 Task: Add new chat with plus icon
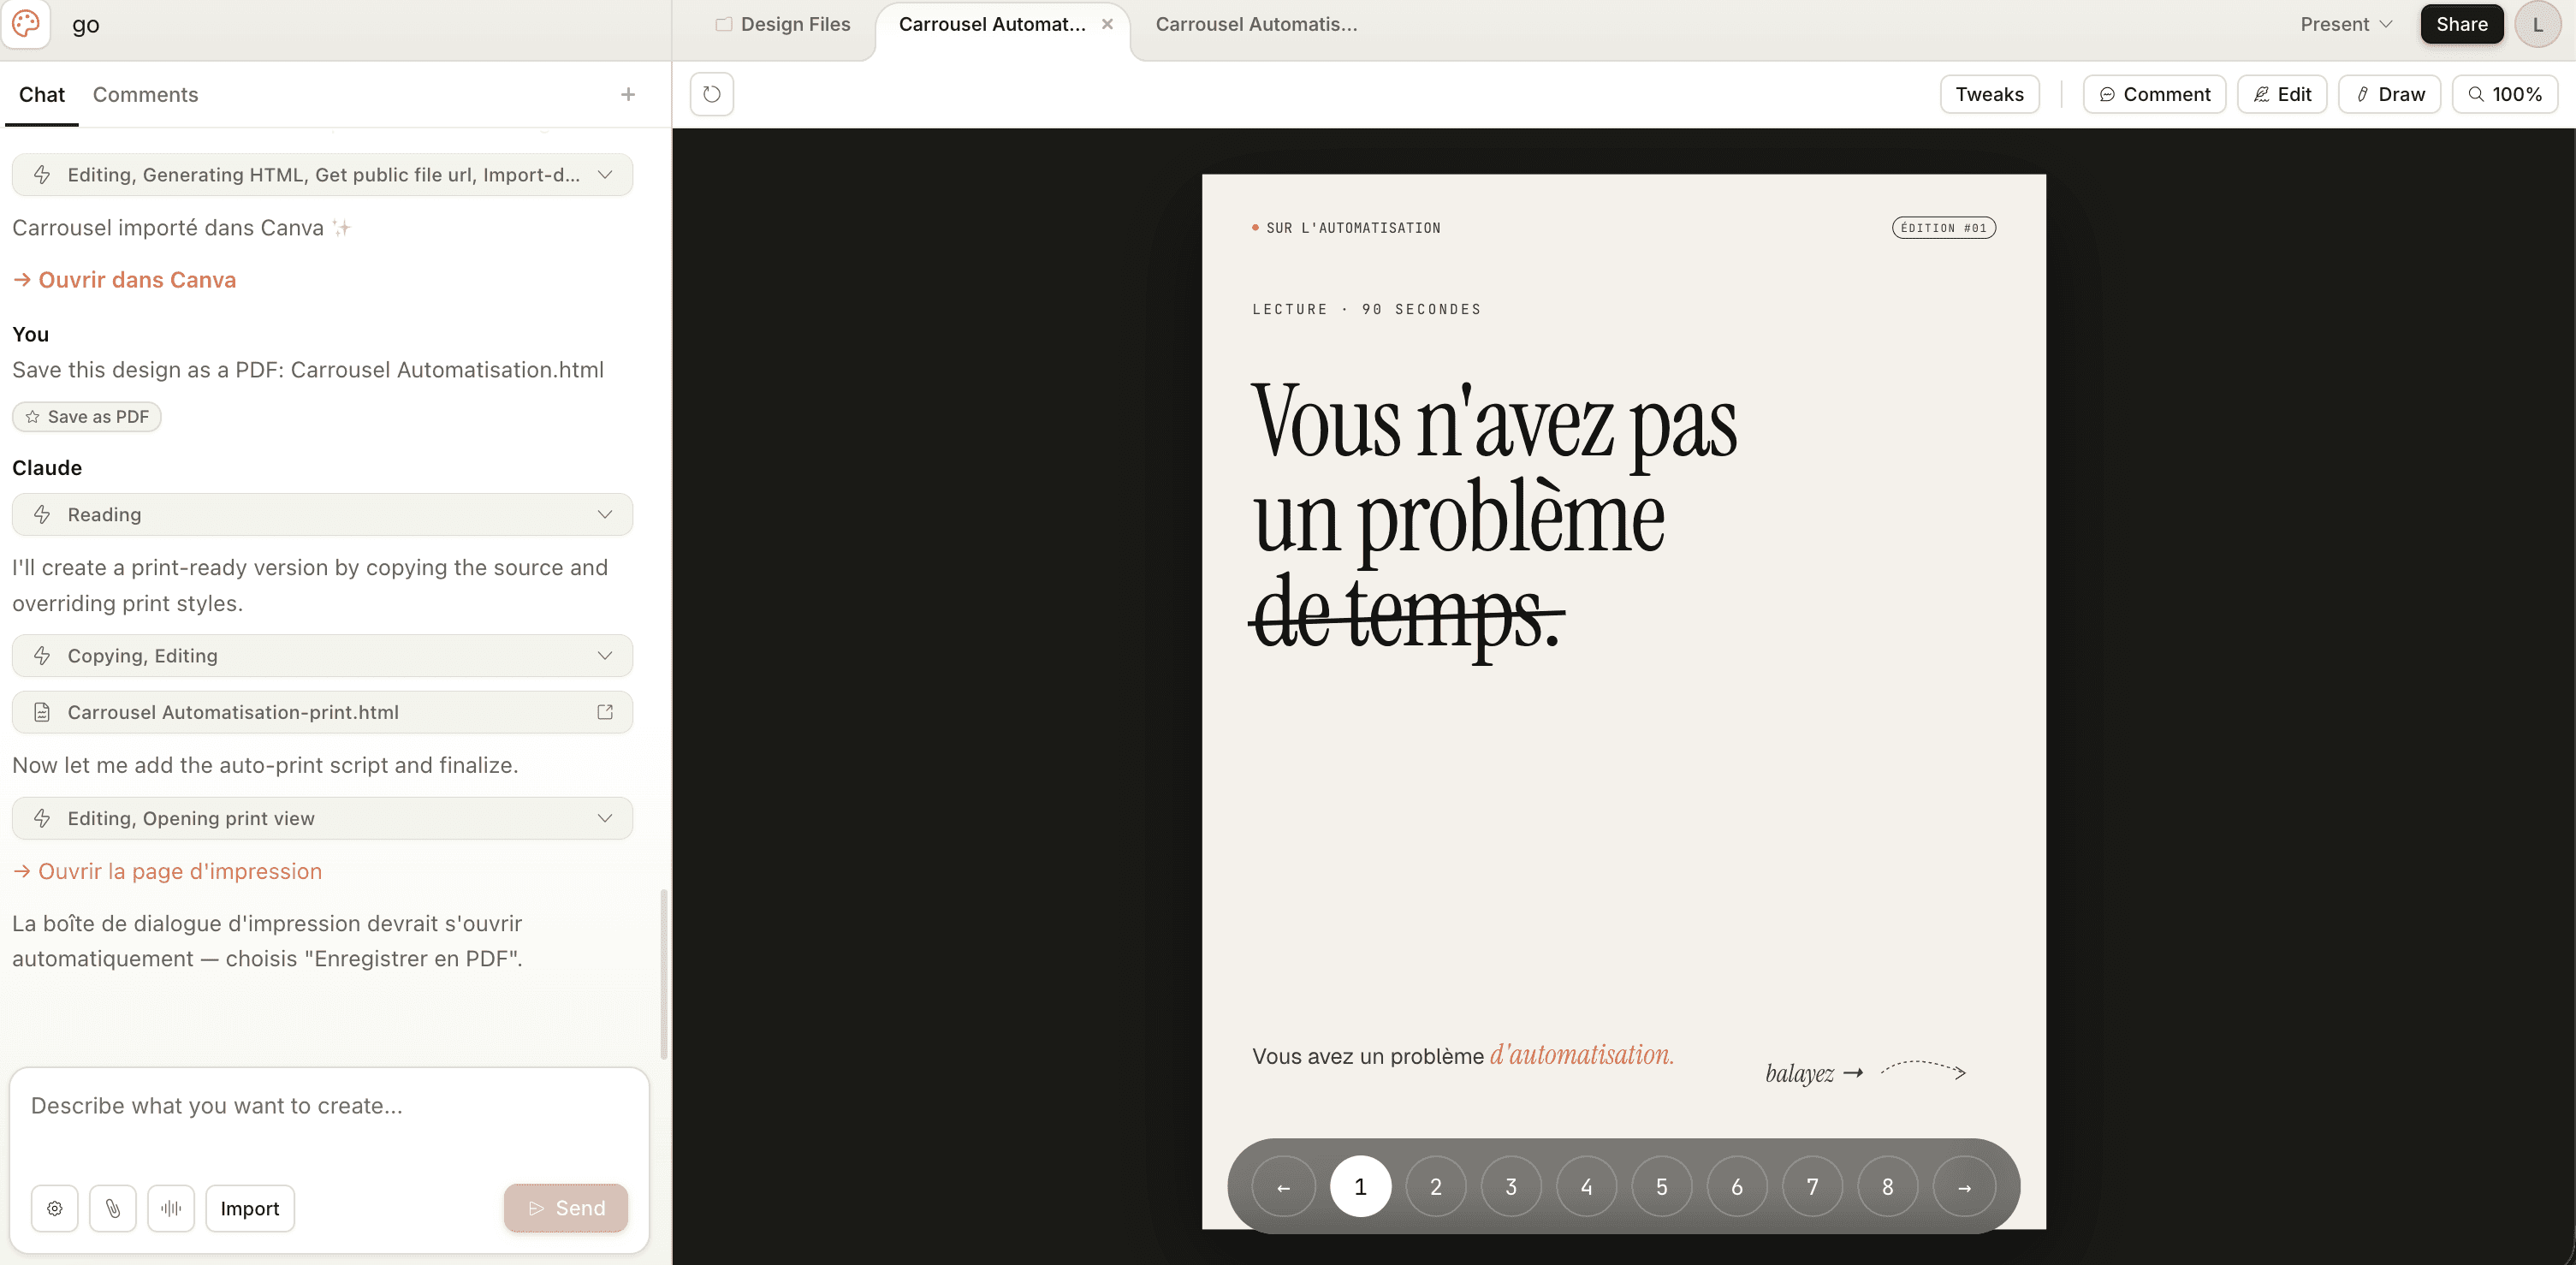point(628,94)
